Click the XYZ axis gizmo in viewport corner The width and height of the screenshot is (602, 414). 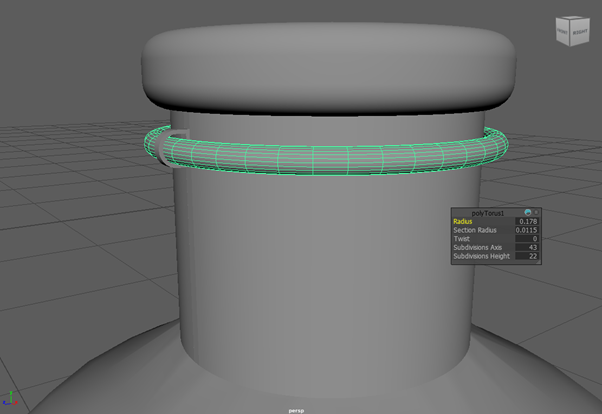[11, 399]
